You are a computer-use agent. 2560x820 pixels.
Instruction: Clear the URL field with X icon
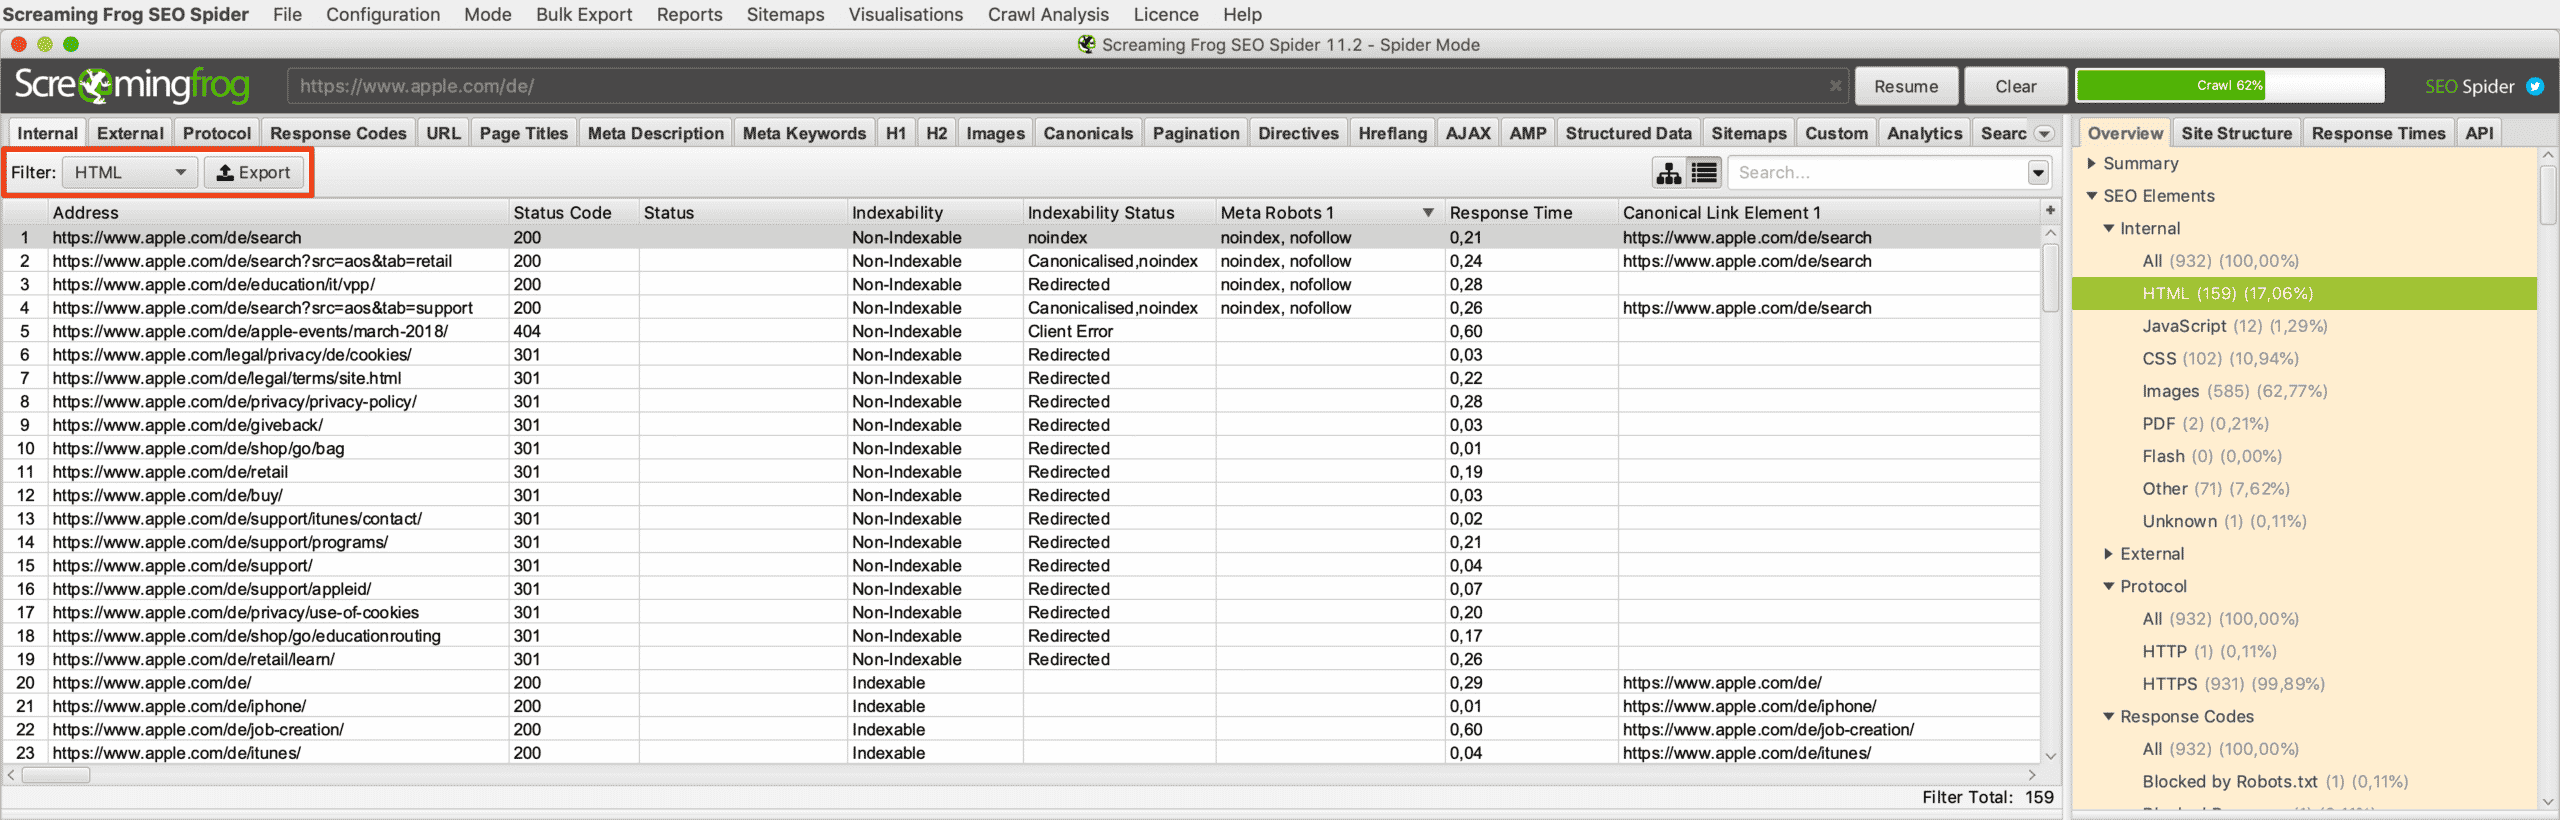[x=1835, y=86]
